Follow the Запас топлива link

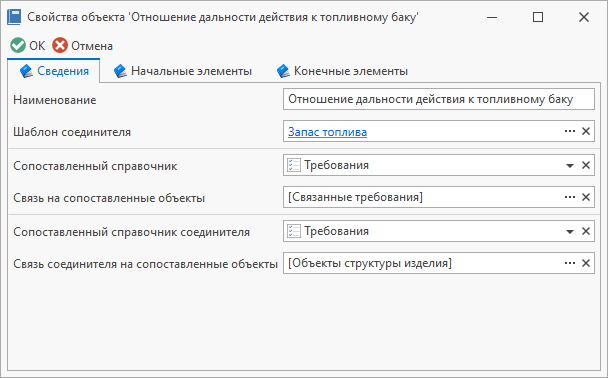327,132
